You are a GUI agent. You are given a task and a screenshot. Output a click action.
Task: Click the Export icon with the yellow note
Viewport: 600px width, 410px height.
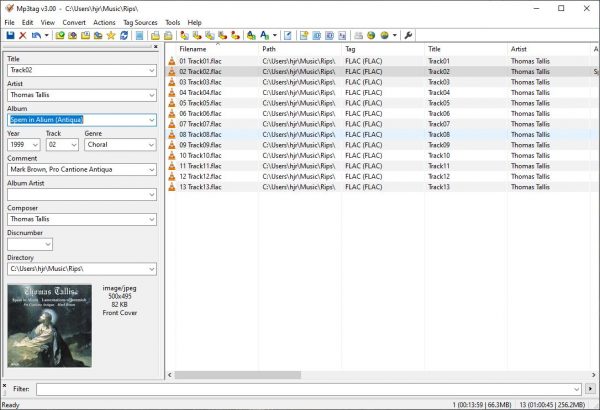click(x=304, y=36)
